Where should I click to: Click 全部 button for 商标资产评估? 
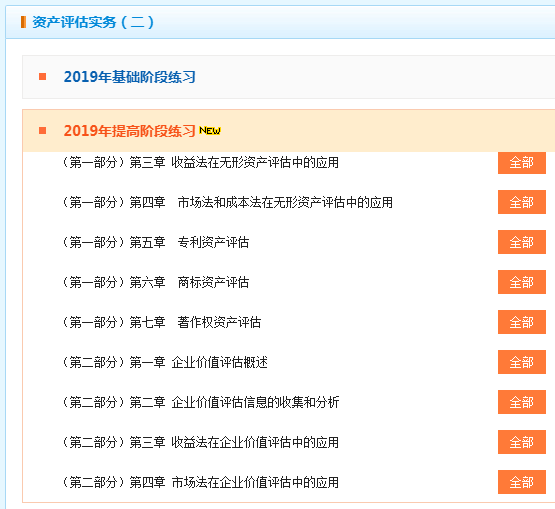[x=522, y=282]
